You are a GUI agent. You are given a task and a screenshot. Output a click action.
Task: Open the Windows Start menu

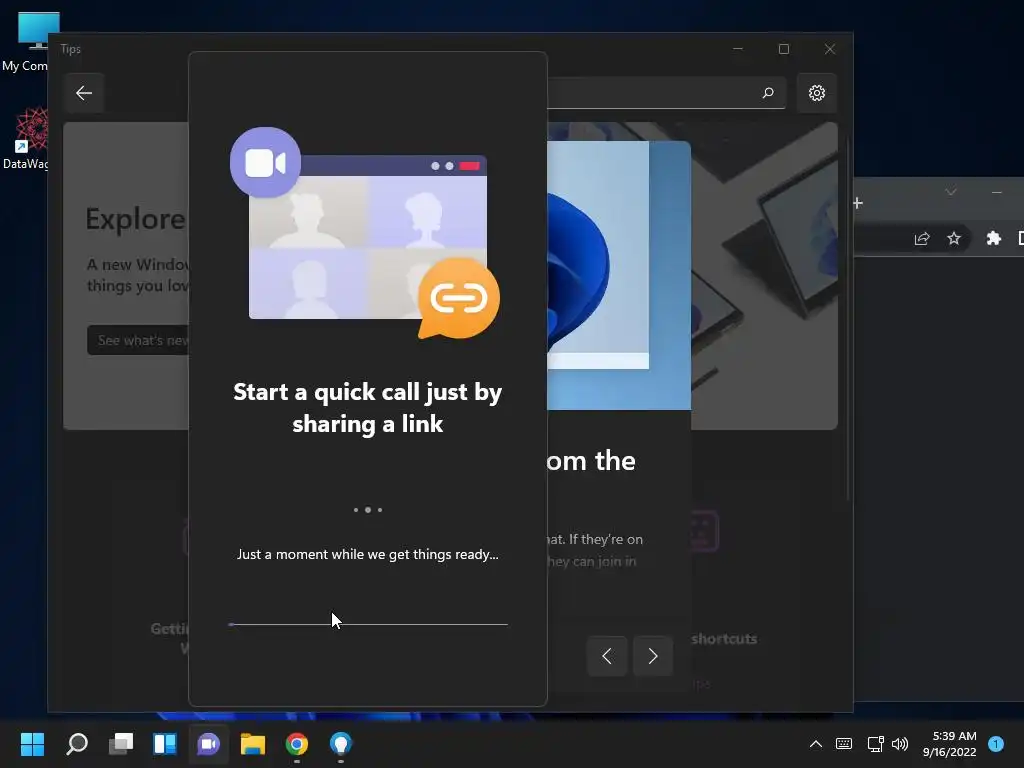coord(32,744)
